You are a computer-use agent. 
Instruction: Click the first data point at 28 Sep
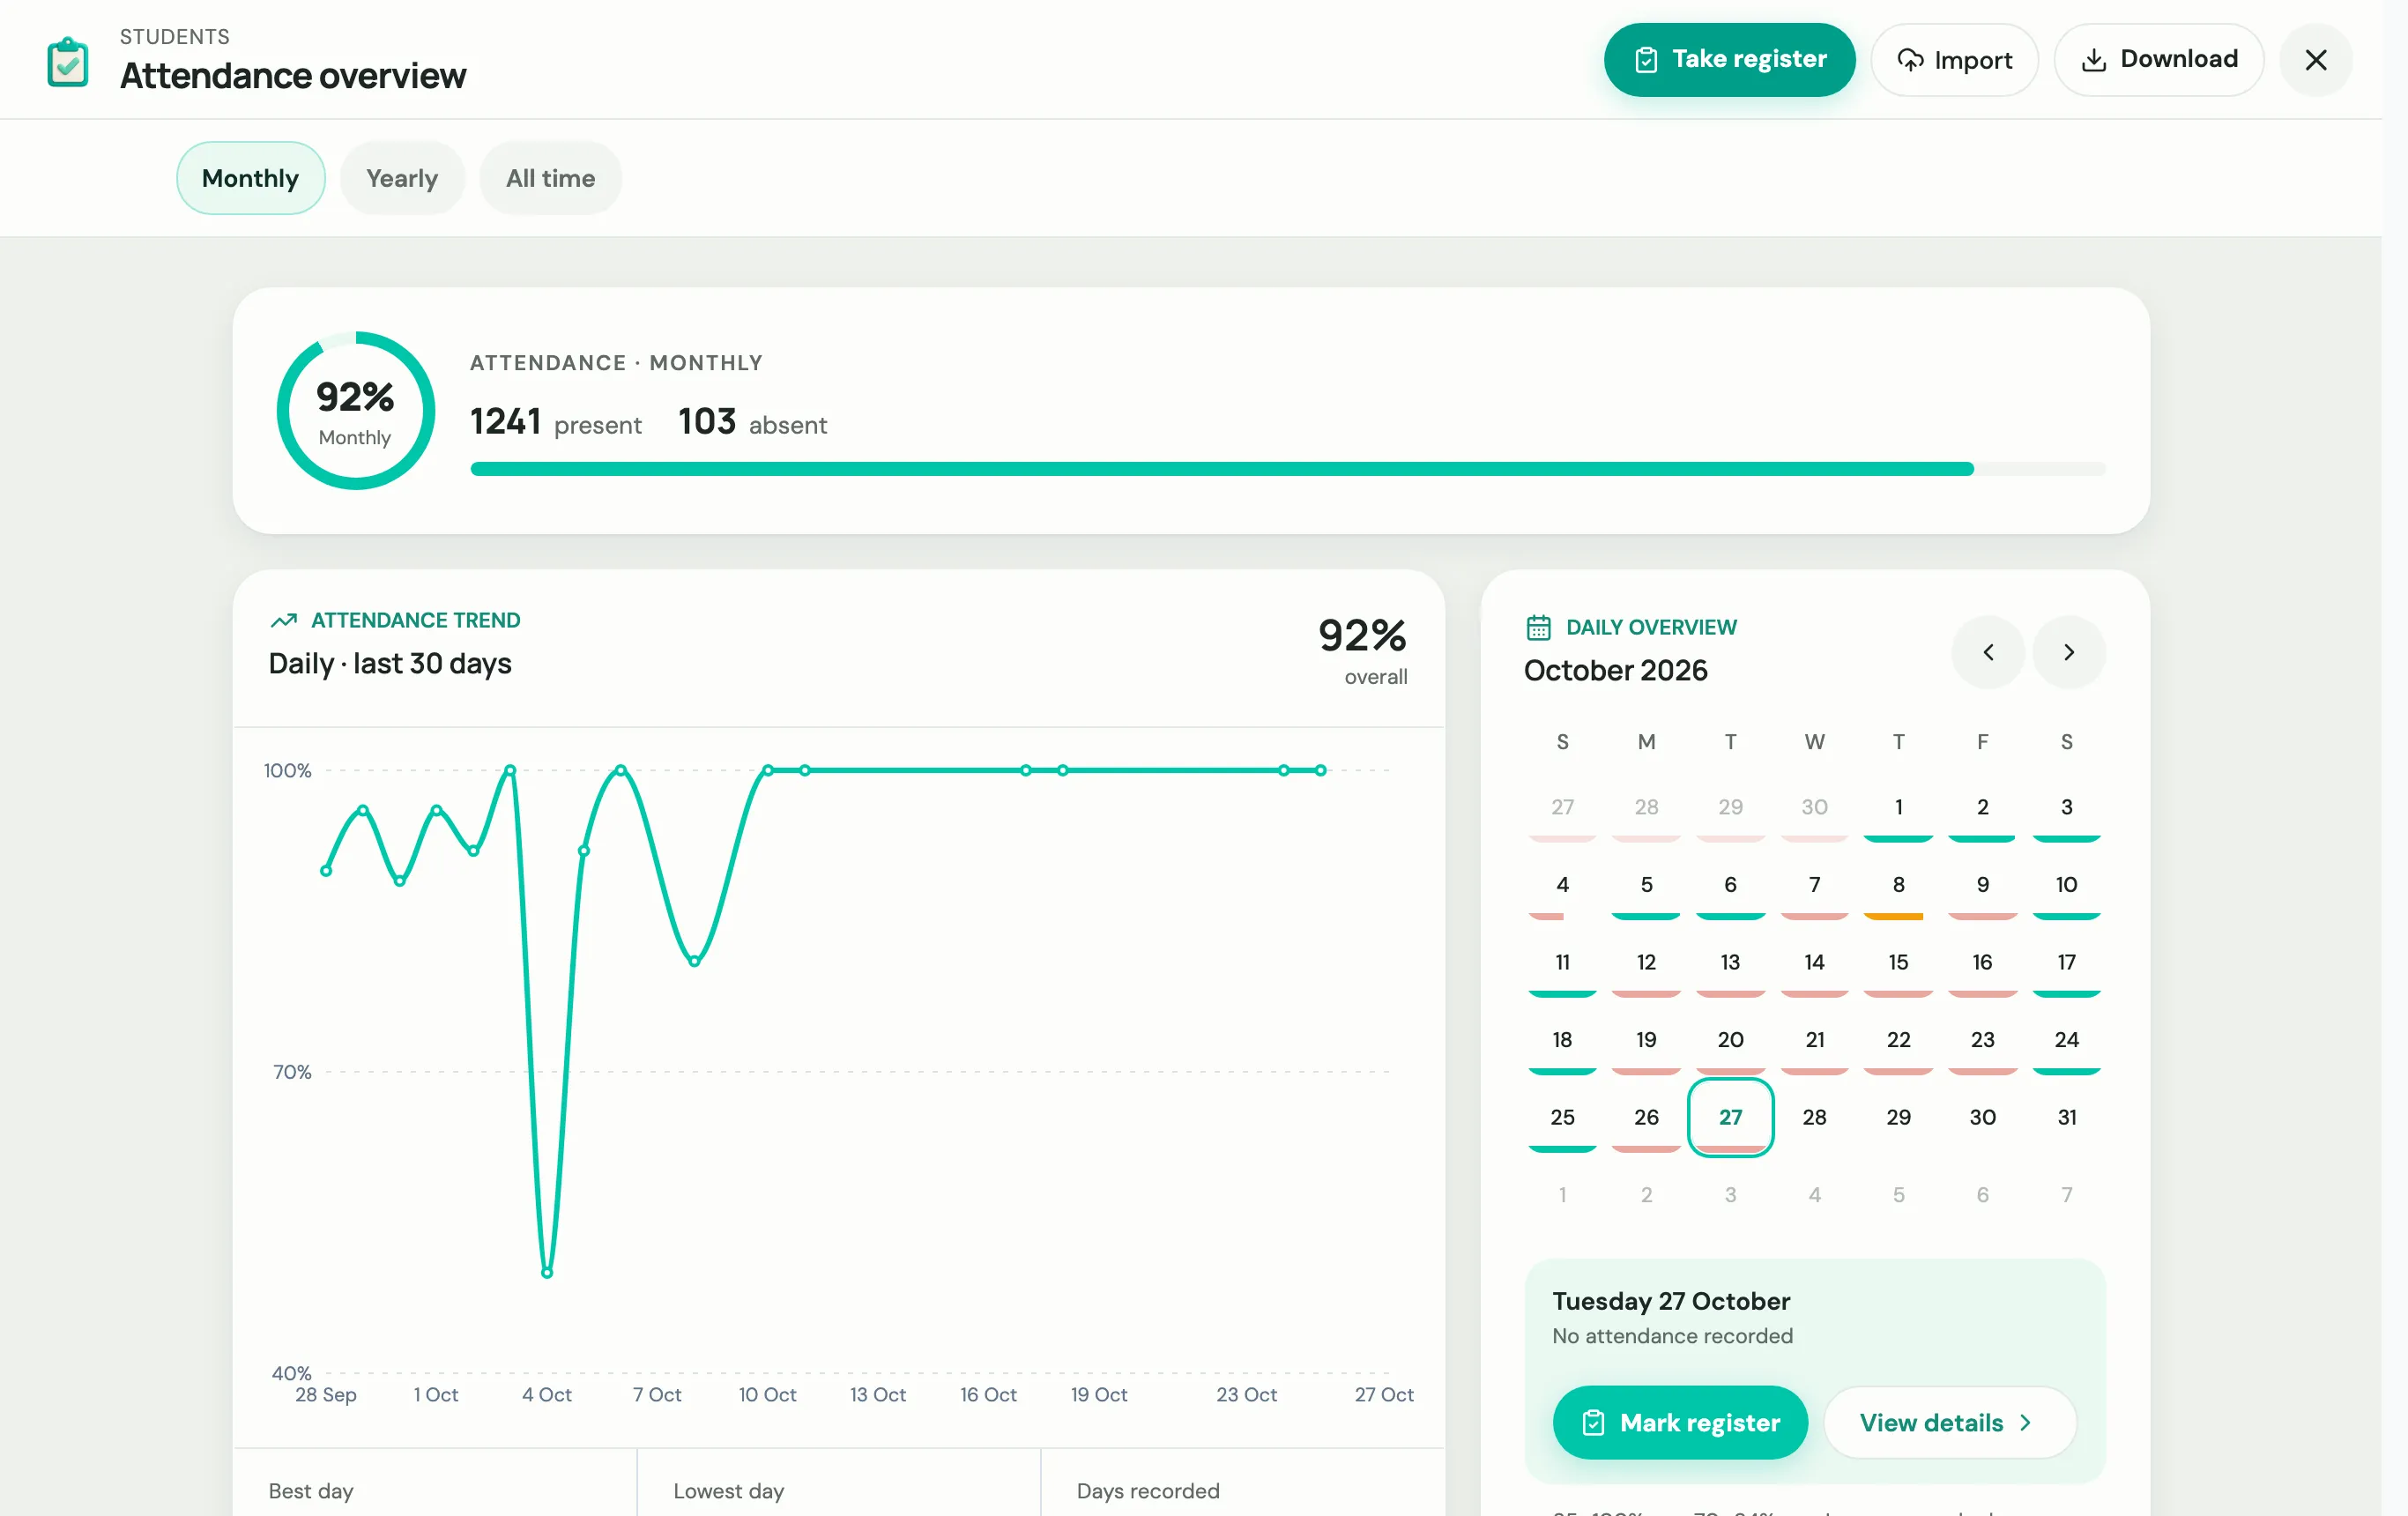pos(326,871)
